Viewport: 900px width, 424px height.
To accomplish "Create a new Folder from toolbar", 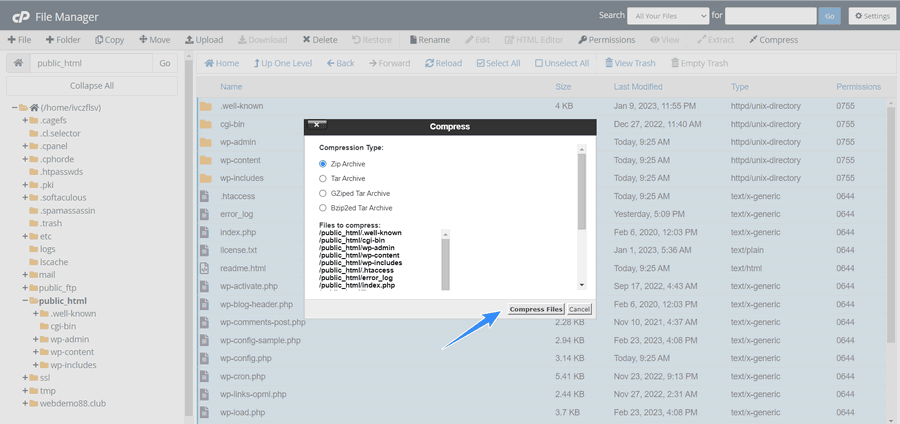I will (x=63, y=40).
